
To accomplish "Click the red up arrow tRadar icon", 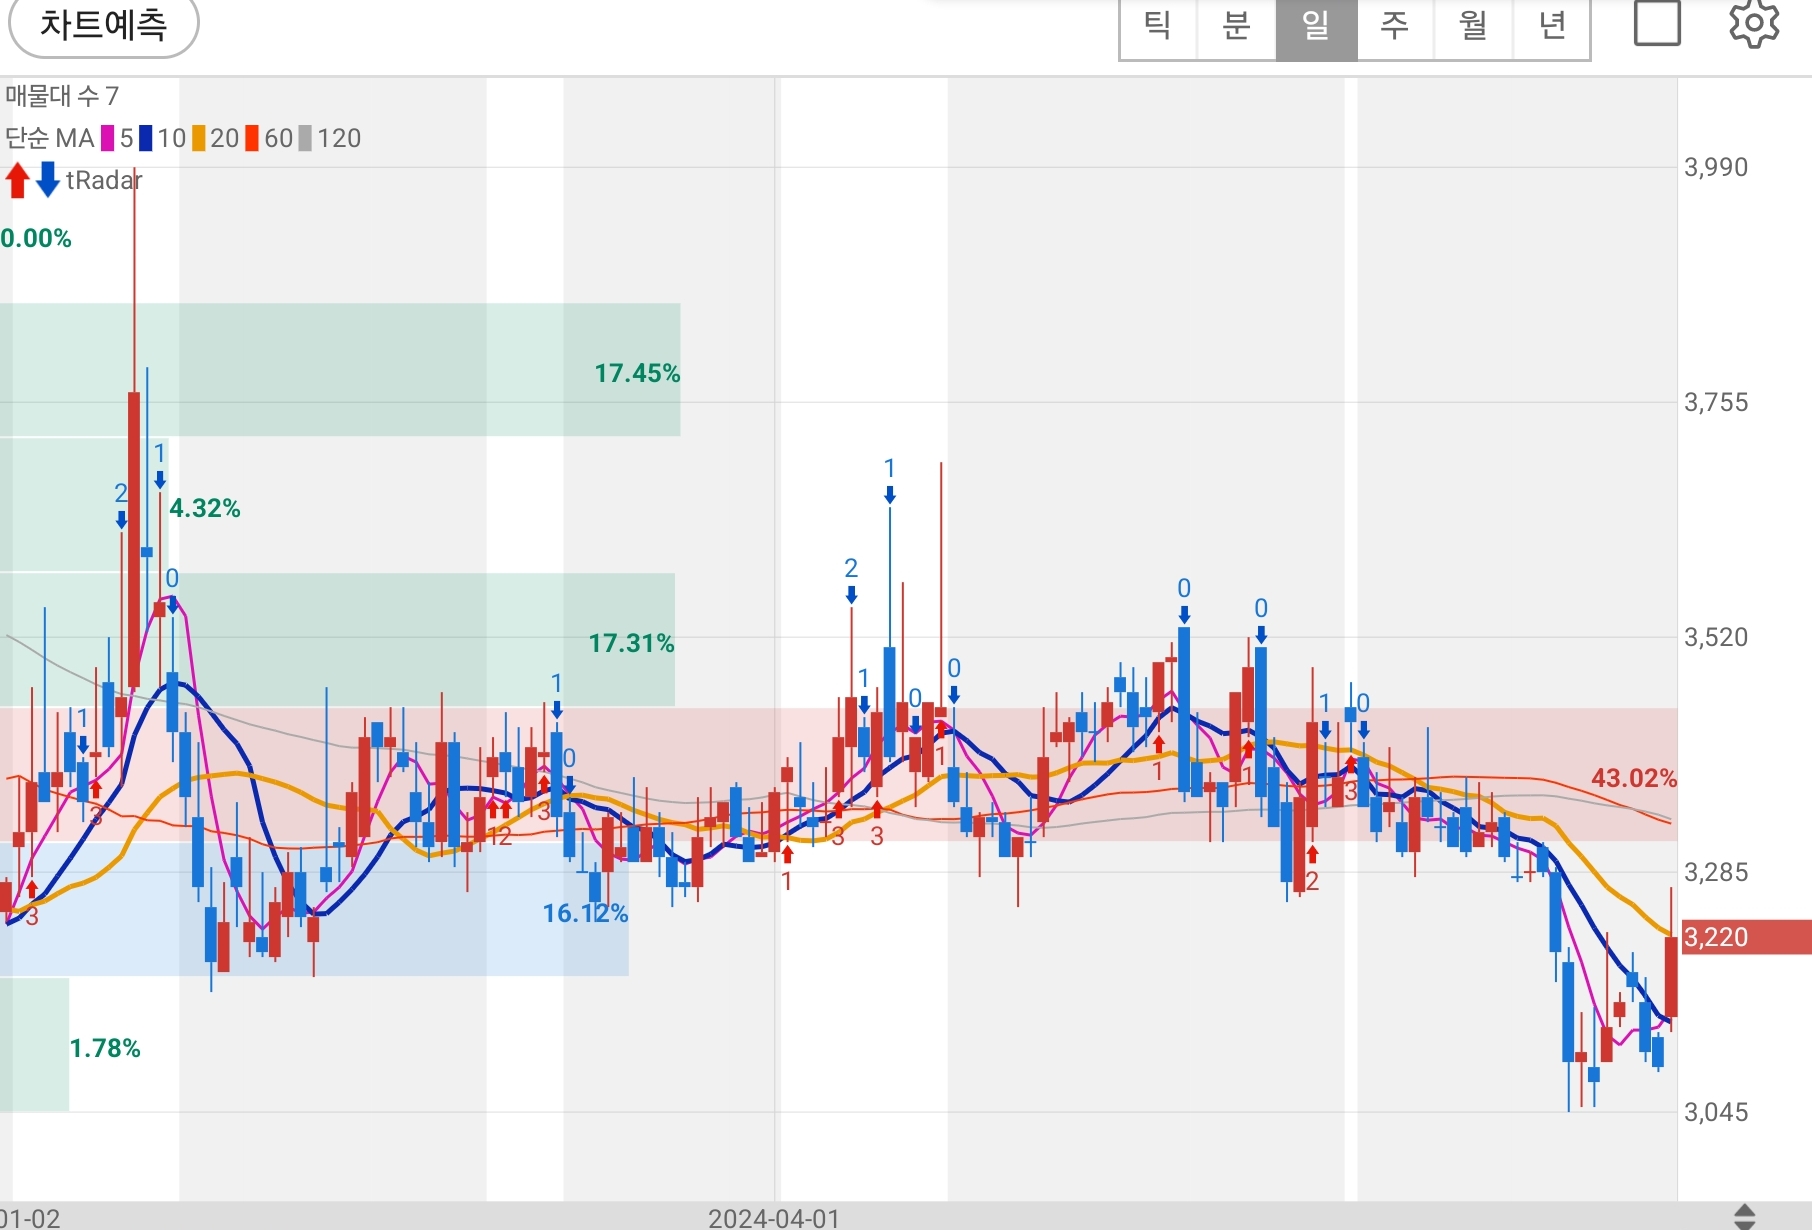I will (x=17, y=180).
